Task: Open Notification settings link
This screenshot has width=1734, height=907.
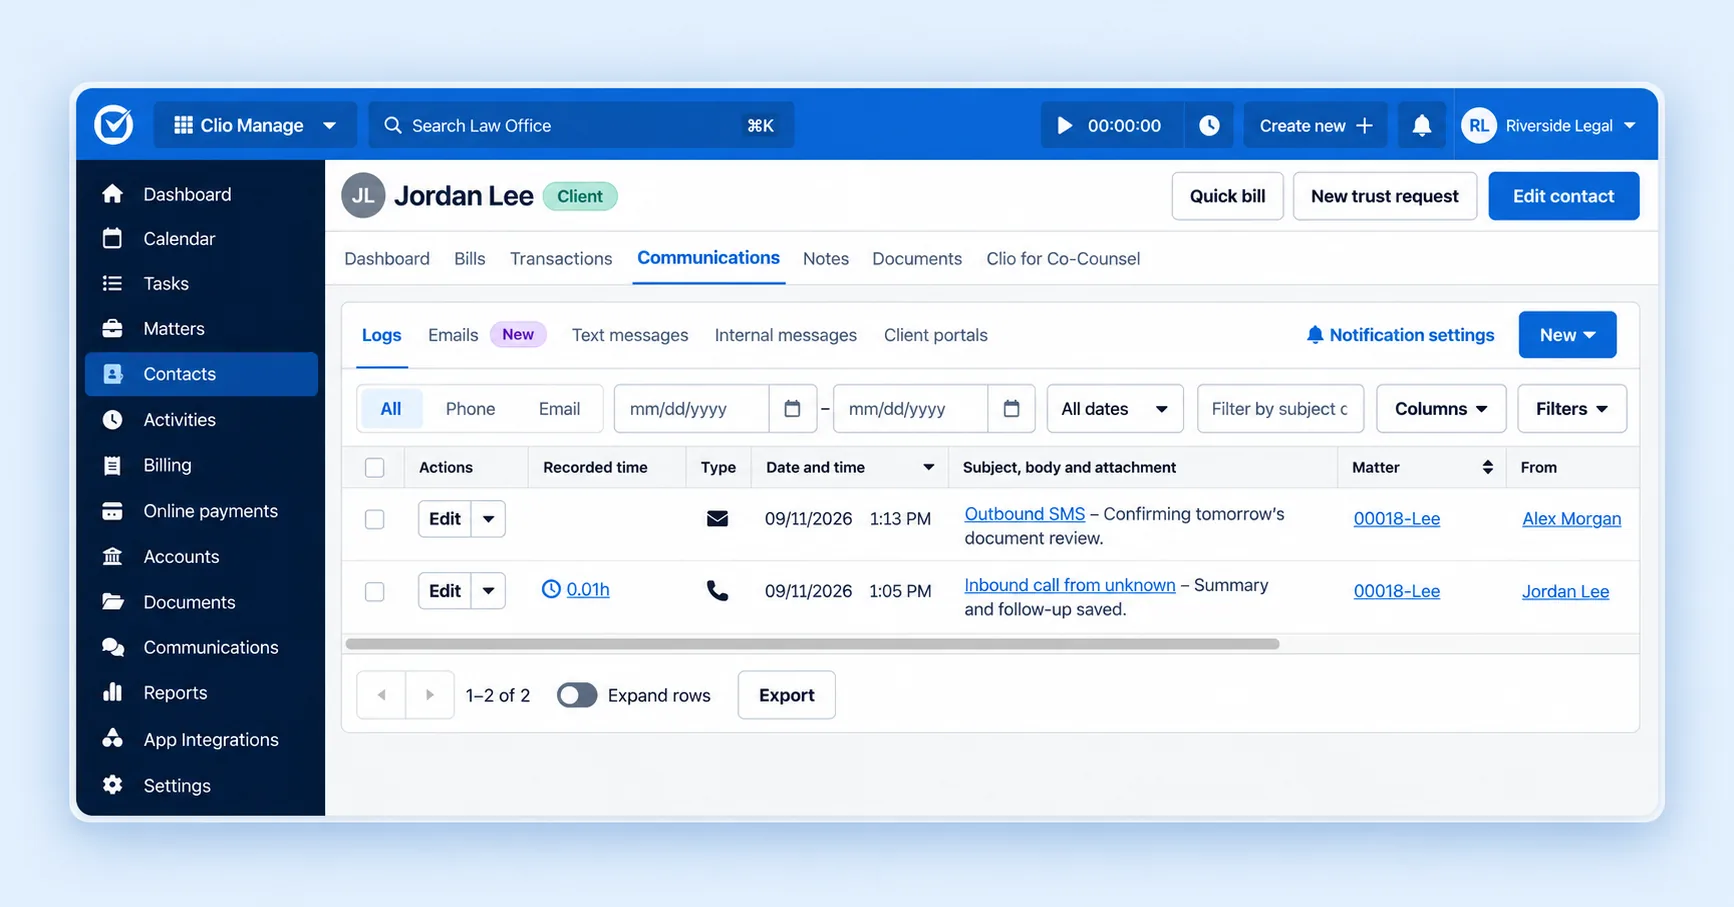Action: pos(1400,335)
